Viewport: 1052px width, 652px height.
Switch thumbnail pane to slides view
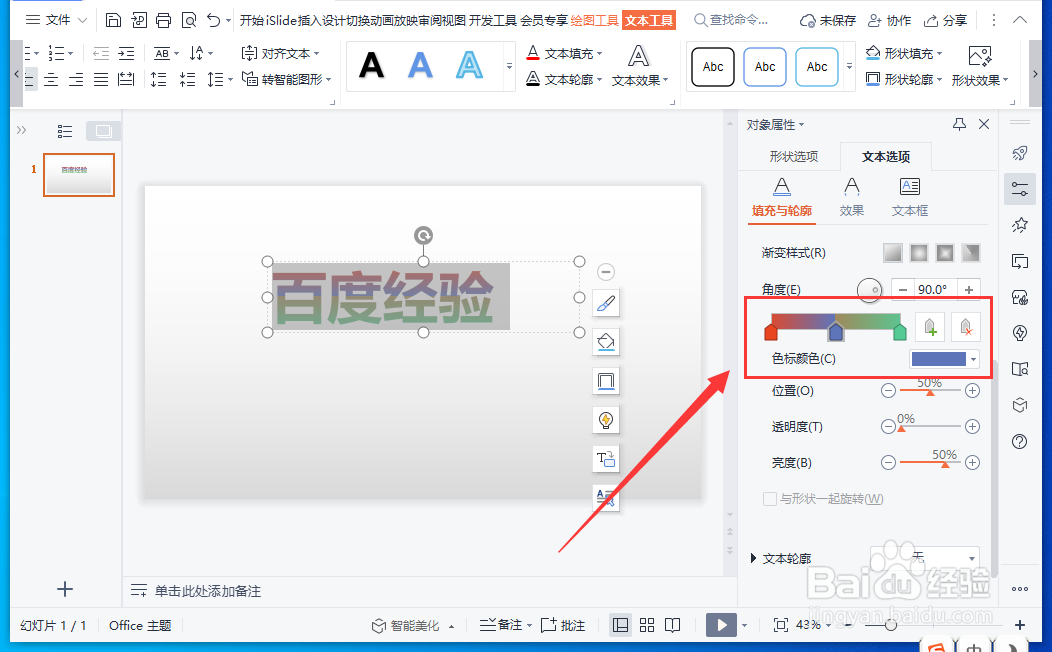tap(103, 131)
